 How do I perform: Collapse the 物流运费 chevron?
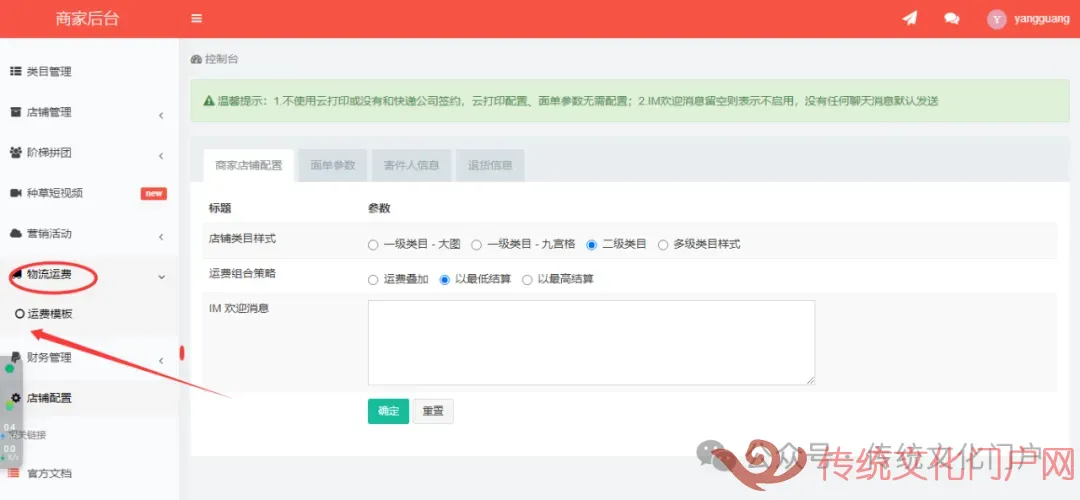162,277
